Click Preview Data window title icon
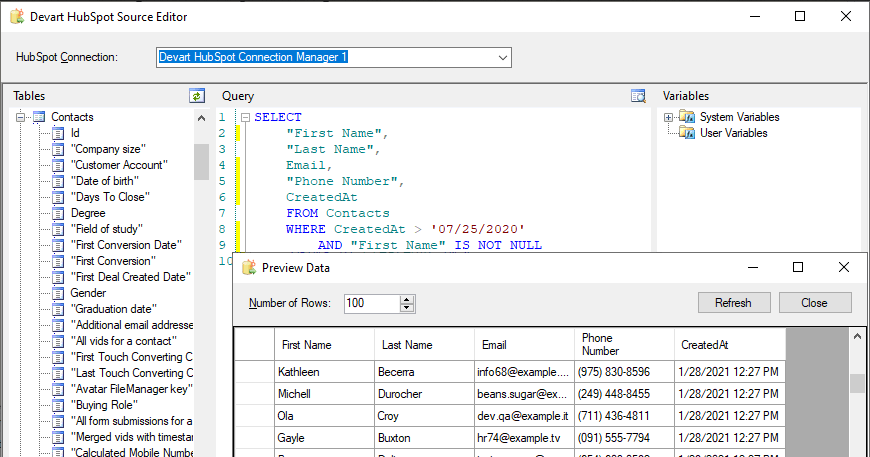 (x=249, y=267)
